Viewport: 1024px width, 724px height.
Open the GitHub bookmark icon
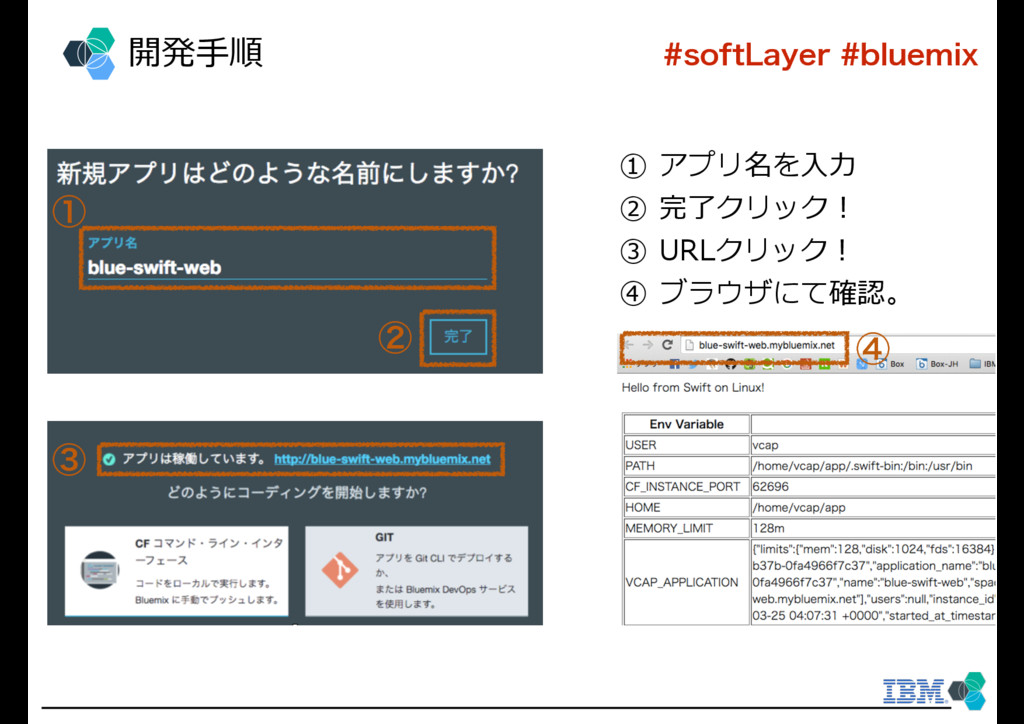click(x=730, y=364)
